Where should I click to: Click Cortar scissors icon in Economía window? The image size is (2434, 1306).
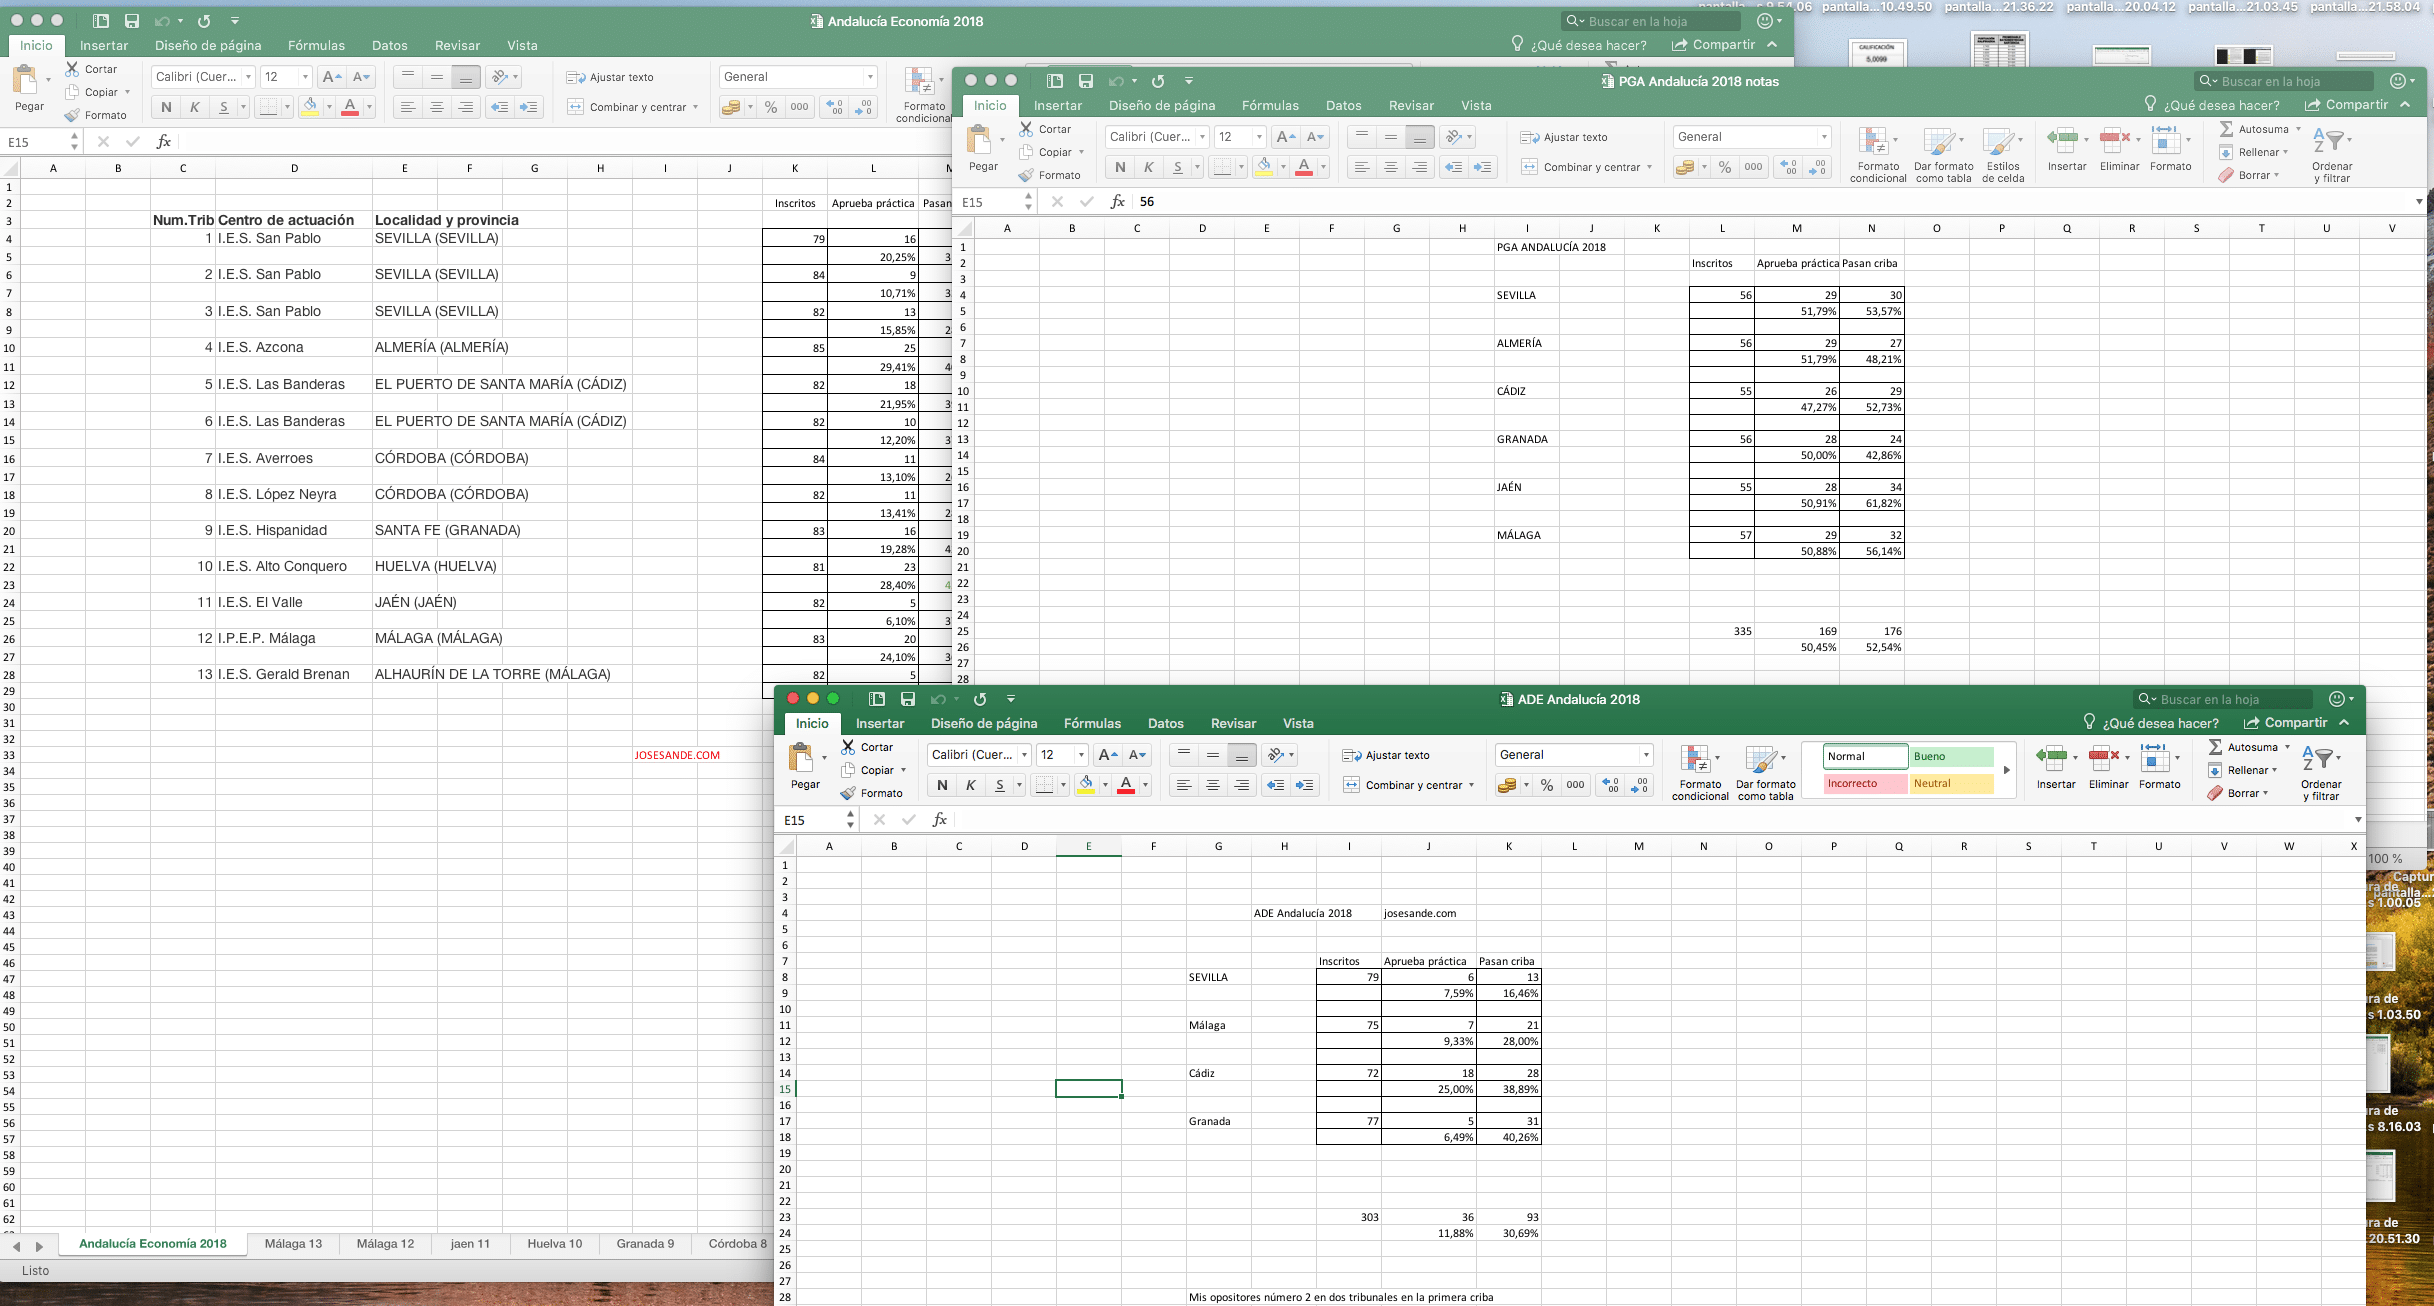click(x=72, y=69)
